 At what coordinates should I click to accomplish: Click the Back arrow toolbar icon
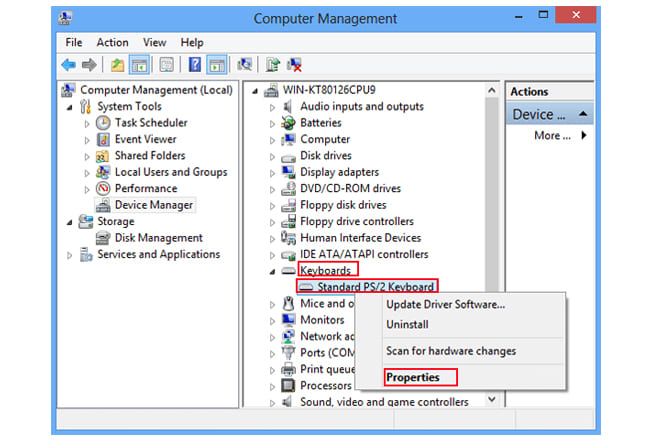68,65
